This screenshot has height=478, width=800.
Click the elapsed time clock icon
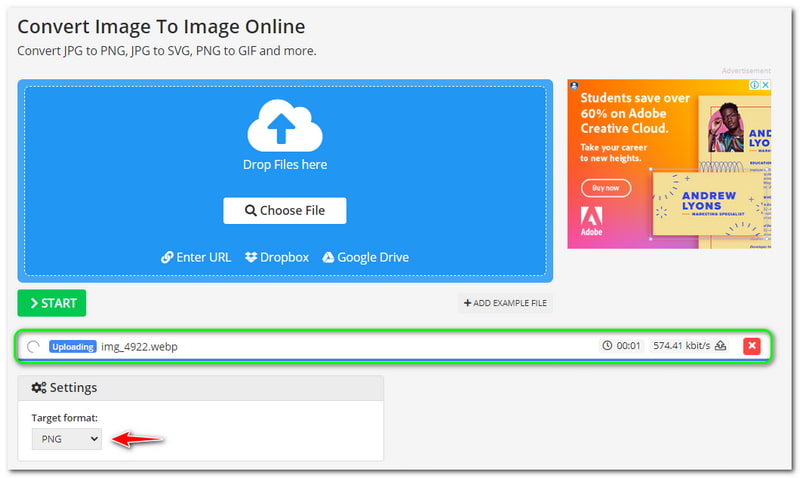607,346
